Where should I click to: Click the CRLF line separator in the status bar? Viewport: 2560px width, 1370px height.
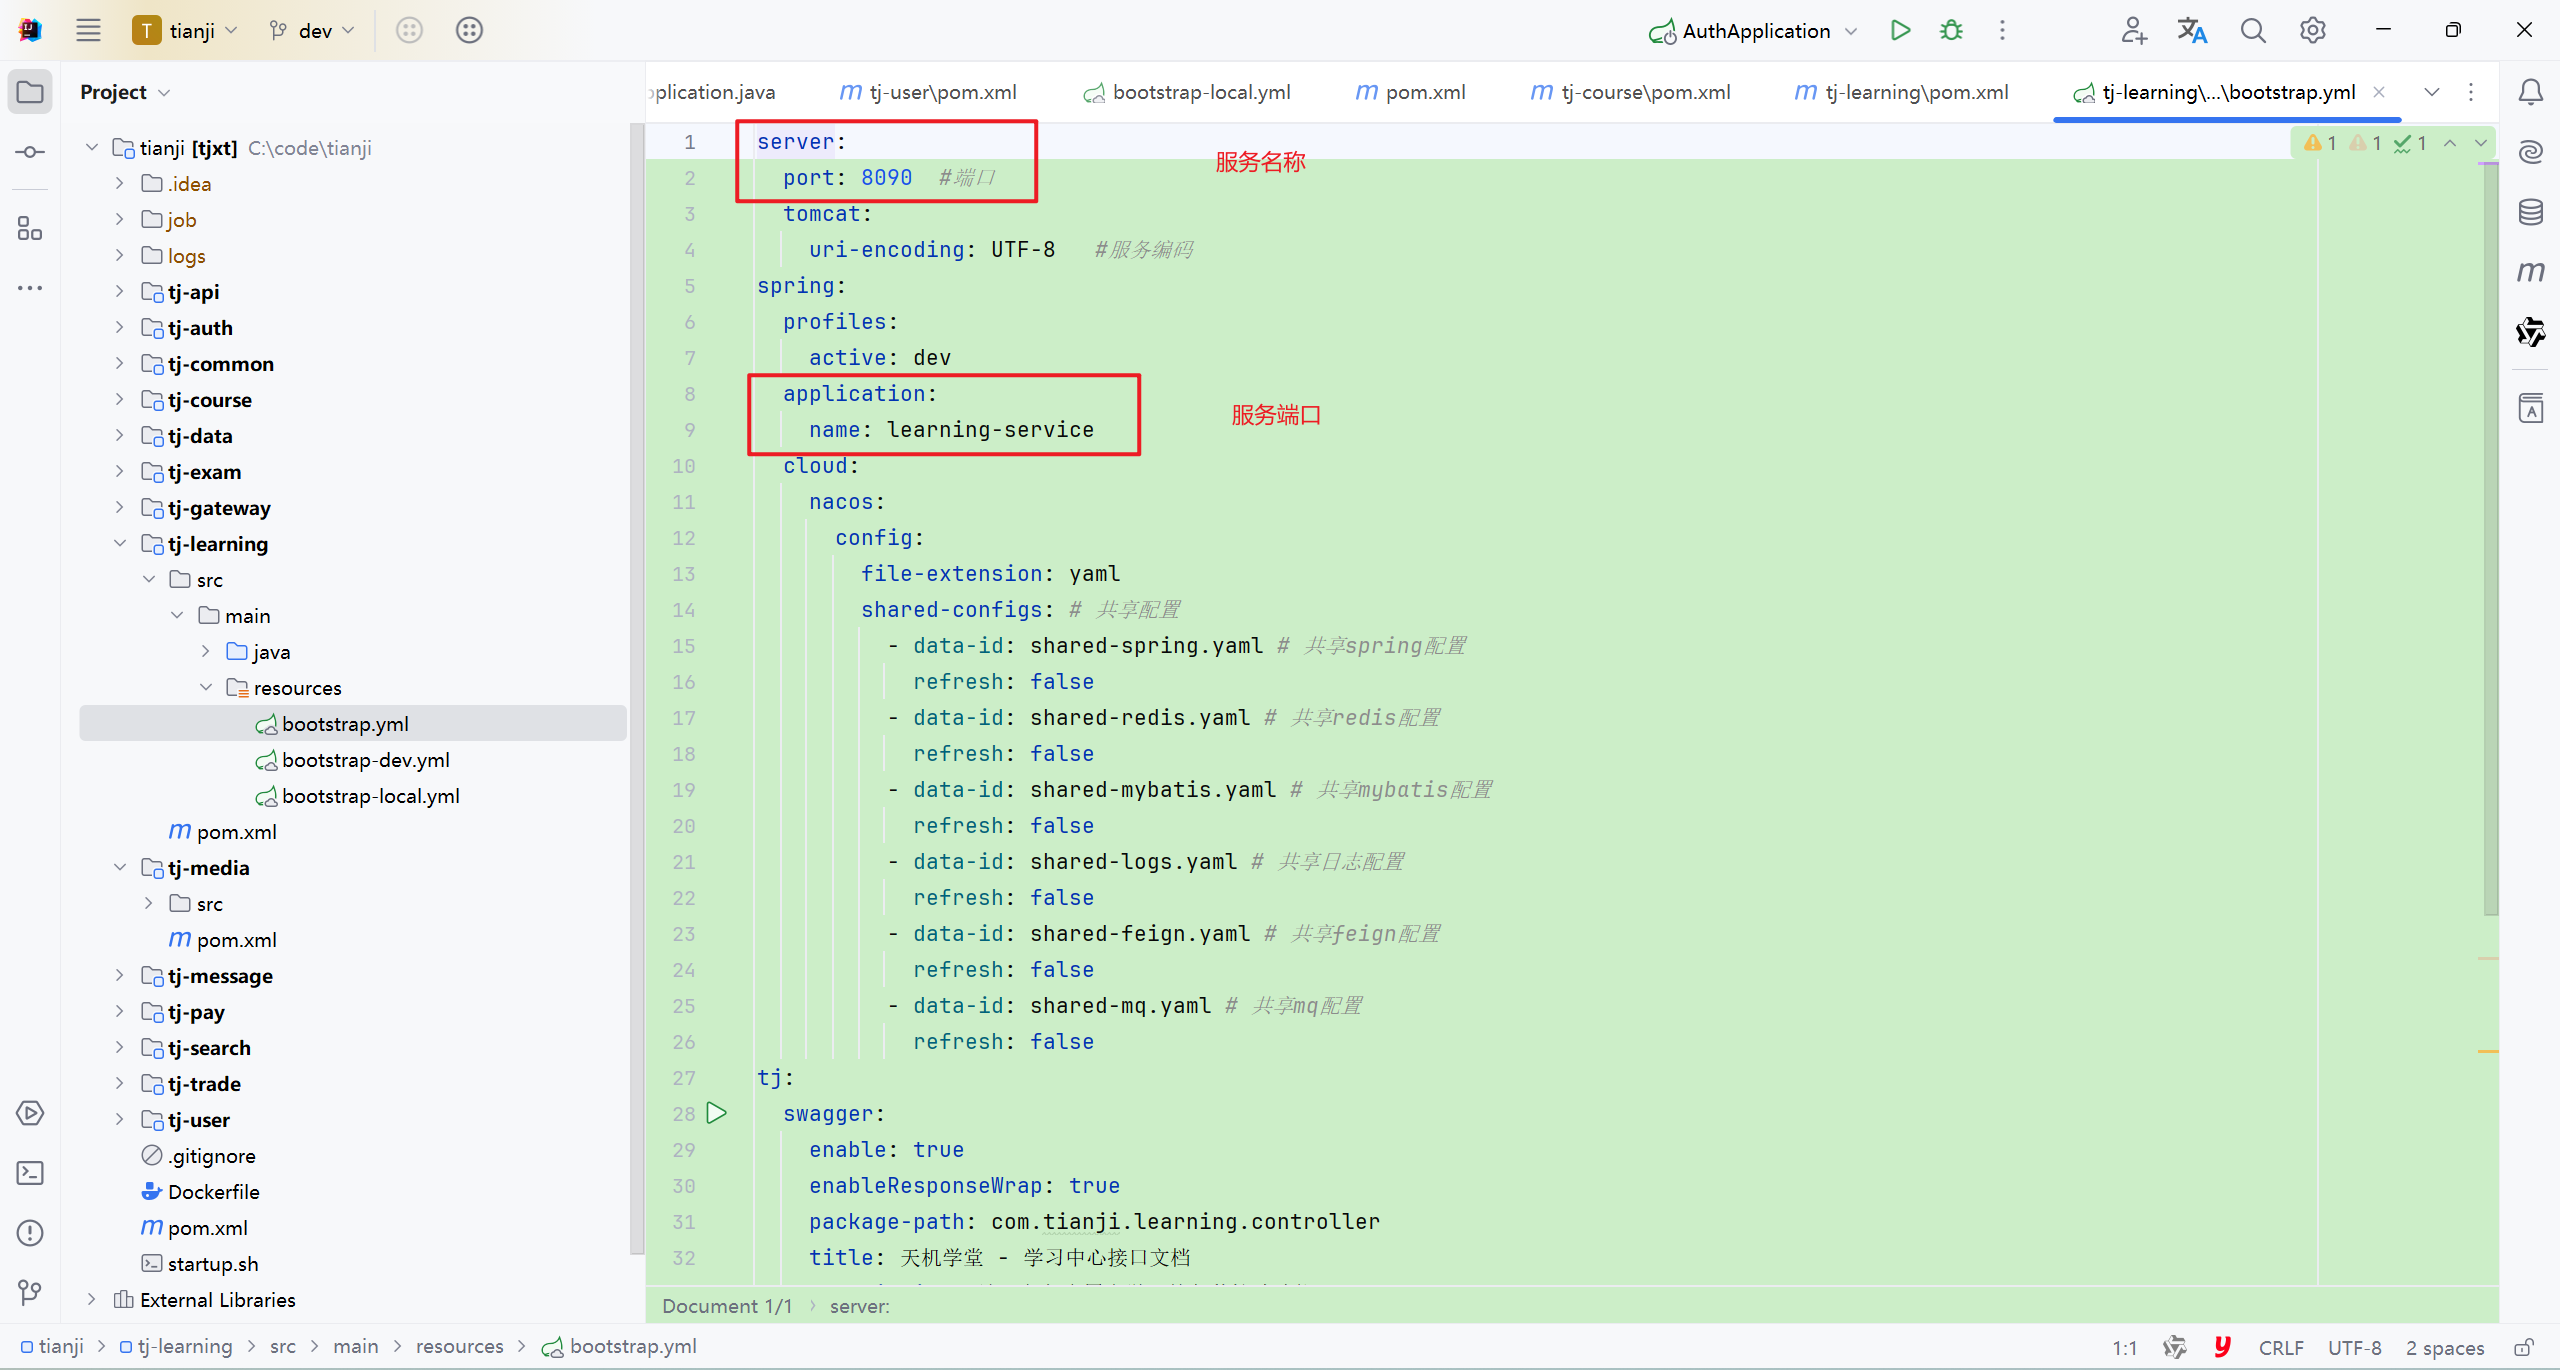(2280, 1348)
